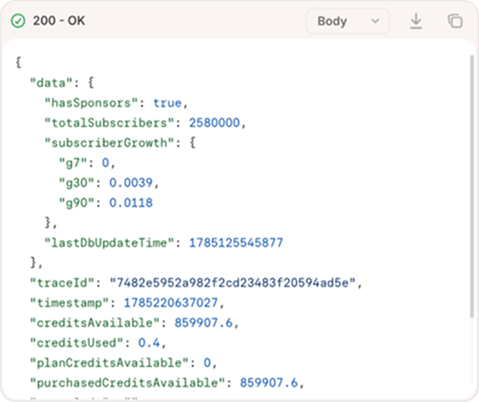The height and width of the screenshot is (402, 479).
Task: Select the value 0.0039
Action: click(x=131, y=183)
